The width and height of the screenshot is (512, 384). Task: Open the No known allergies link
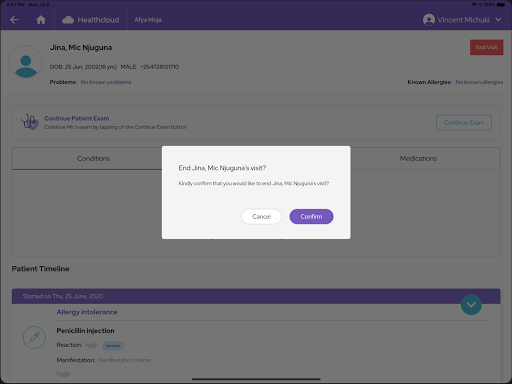pyautogui.click(x=479, y=82)
